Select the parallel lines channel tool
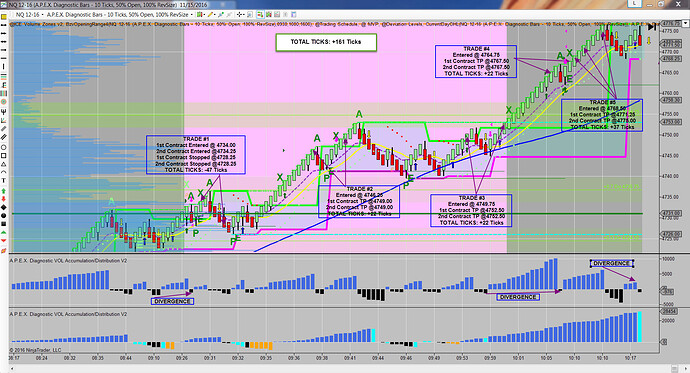 click(4, 137)
